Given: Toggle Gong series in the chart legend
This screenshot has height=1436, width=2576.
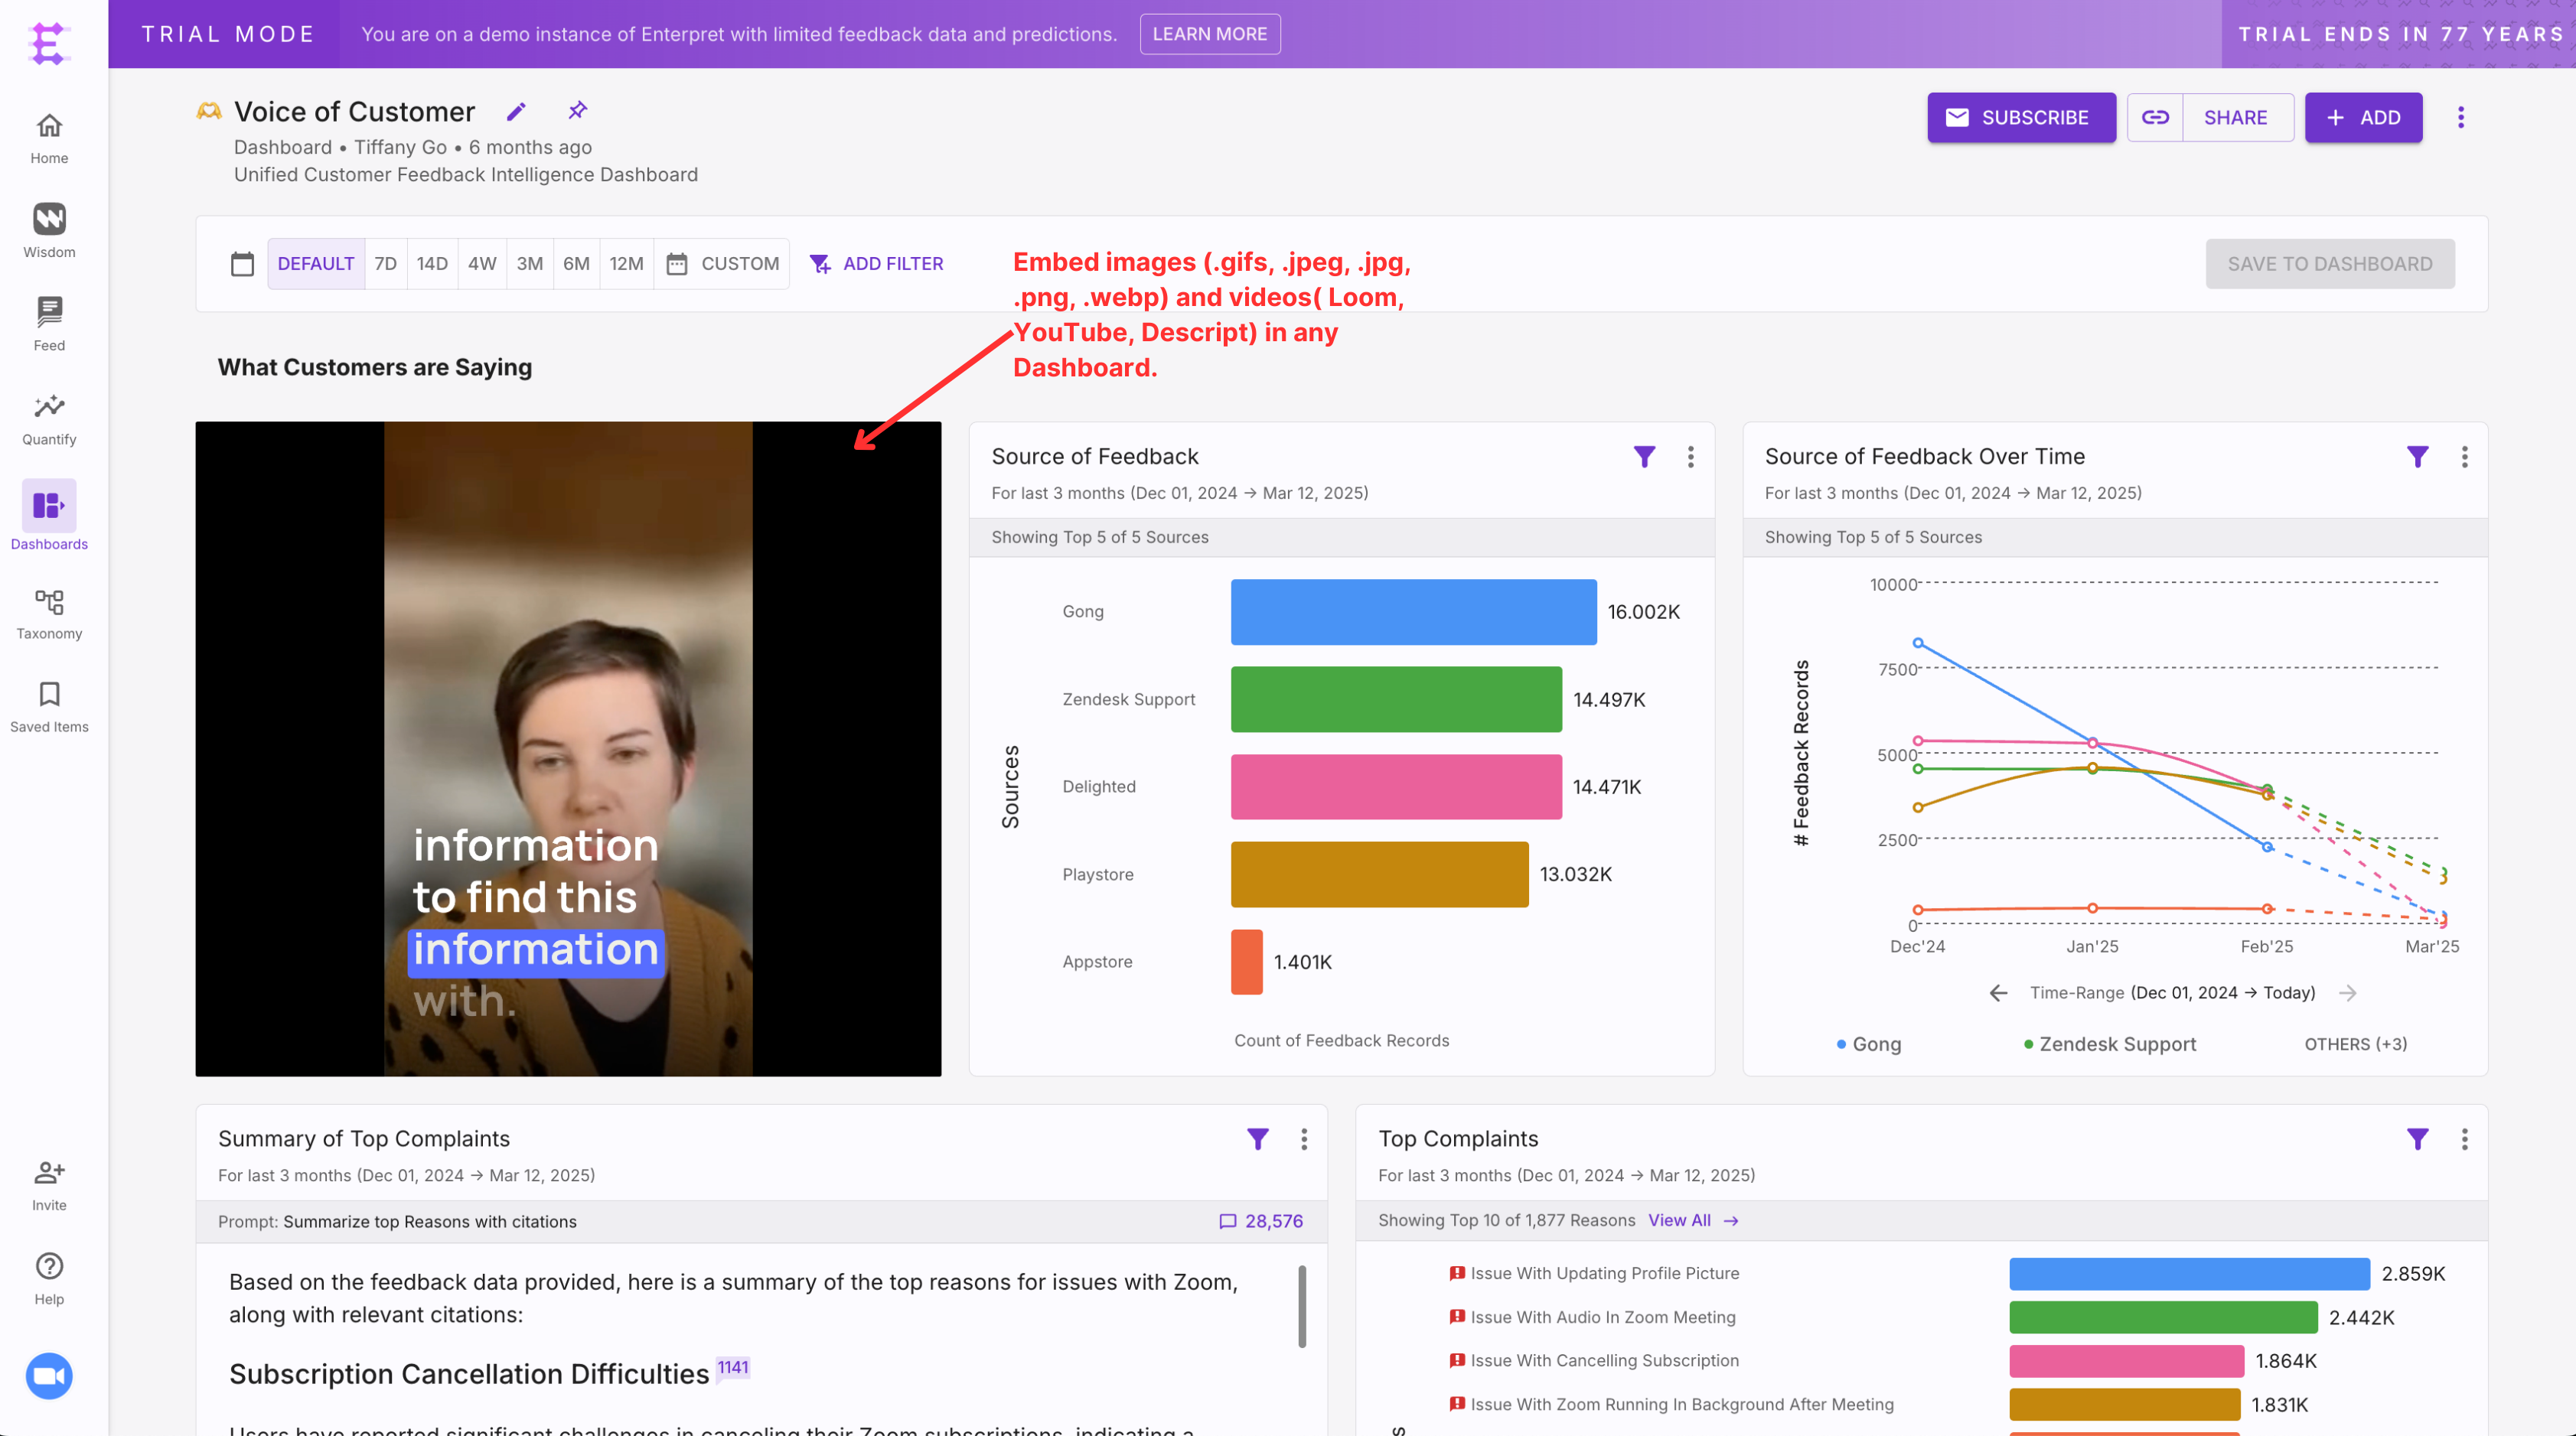Looking at the screenshot, I should [1868, 1043].
